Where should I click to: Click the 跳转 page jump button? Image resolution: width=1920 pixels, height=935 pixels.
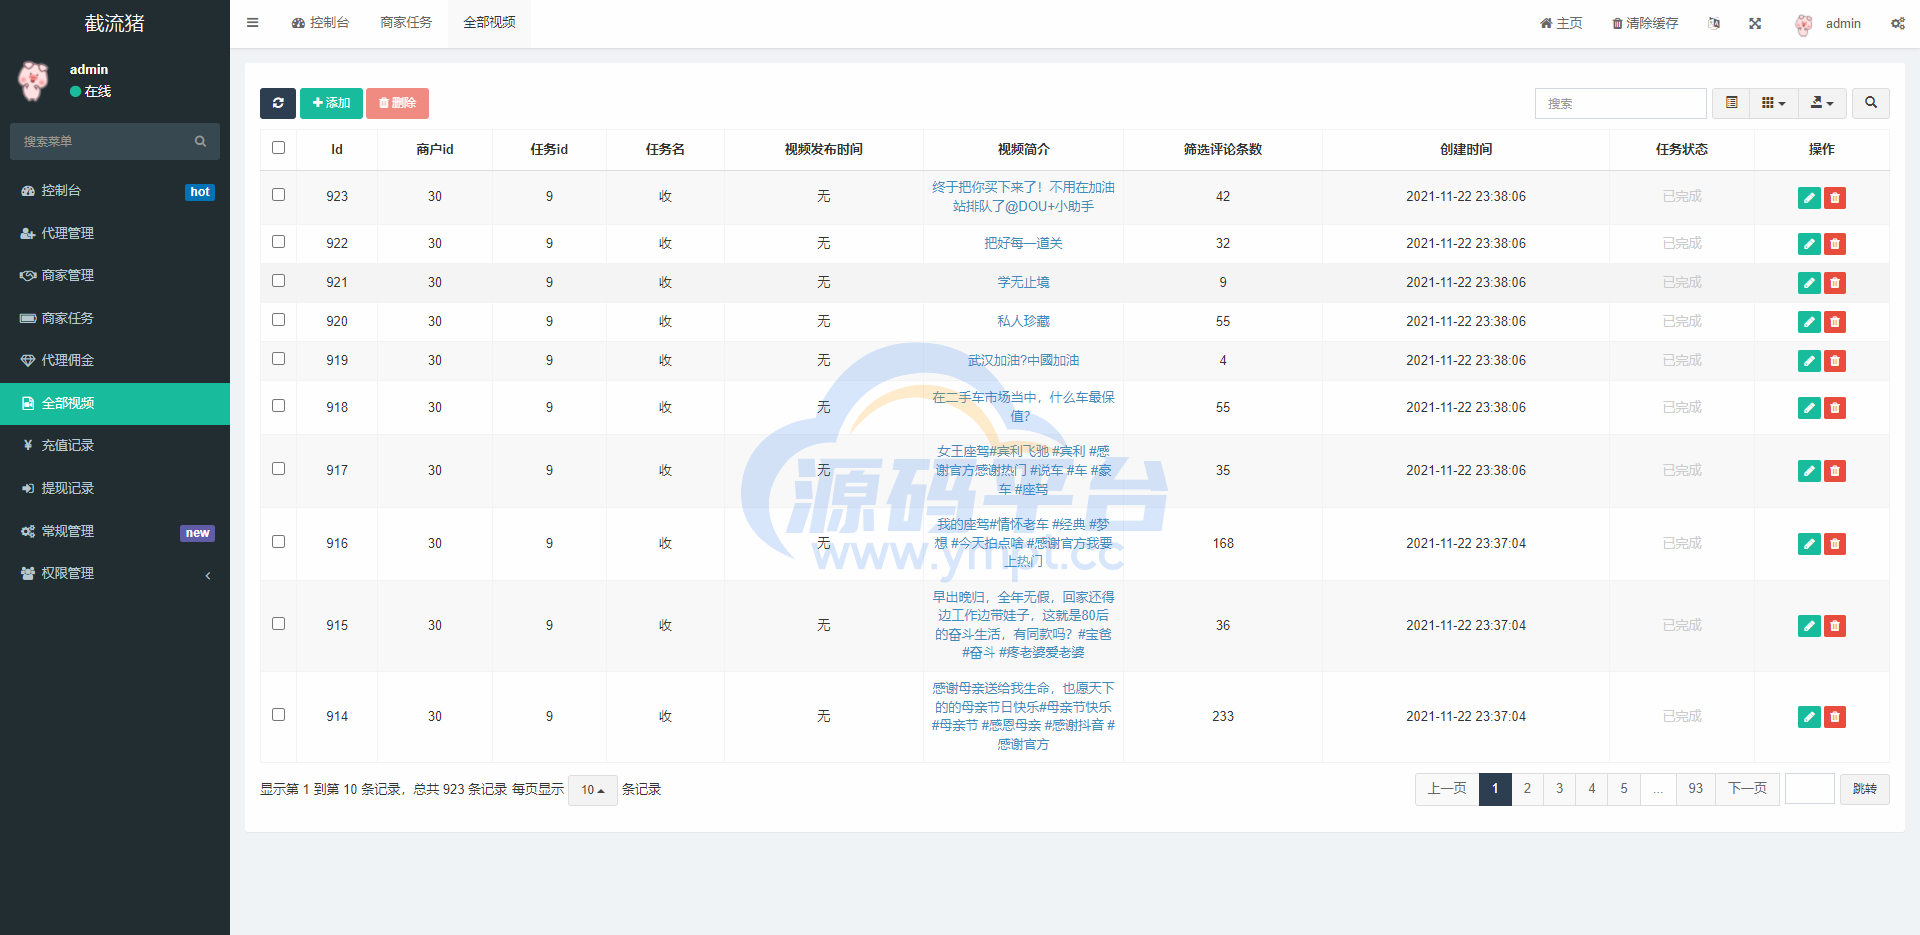[1865, 789]
